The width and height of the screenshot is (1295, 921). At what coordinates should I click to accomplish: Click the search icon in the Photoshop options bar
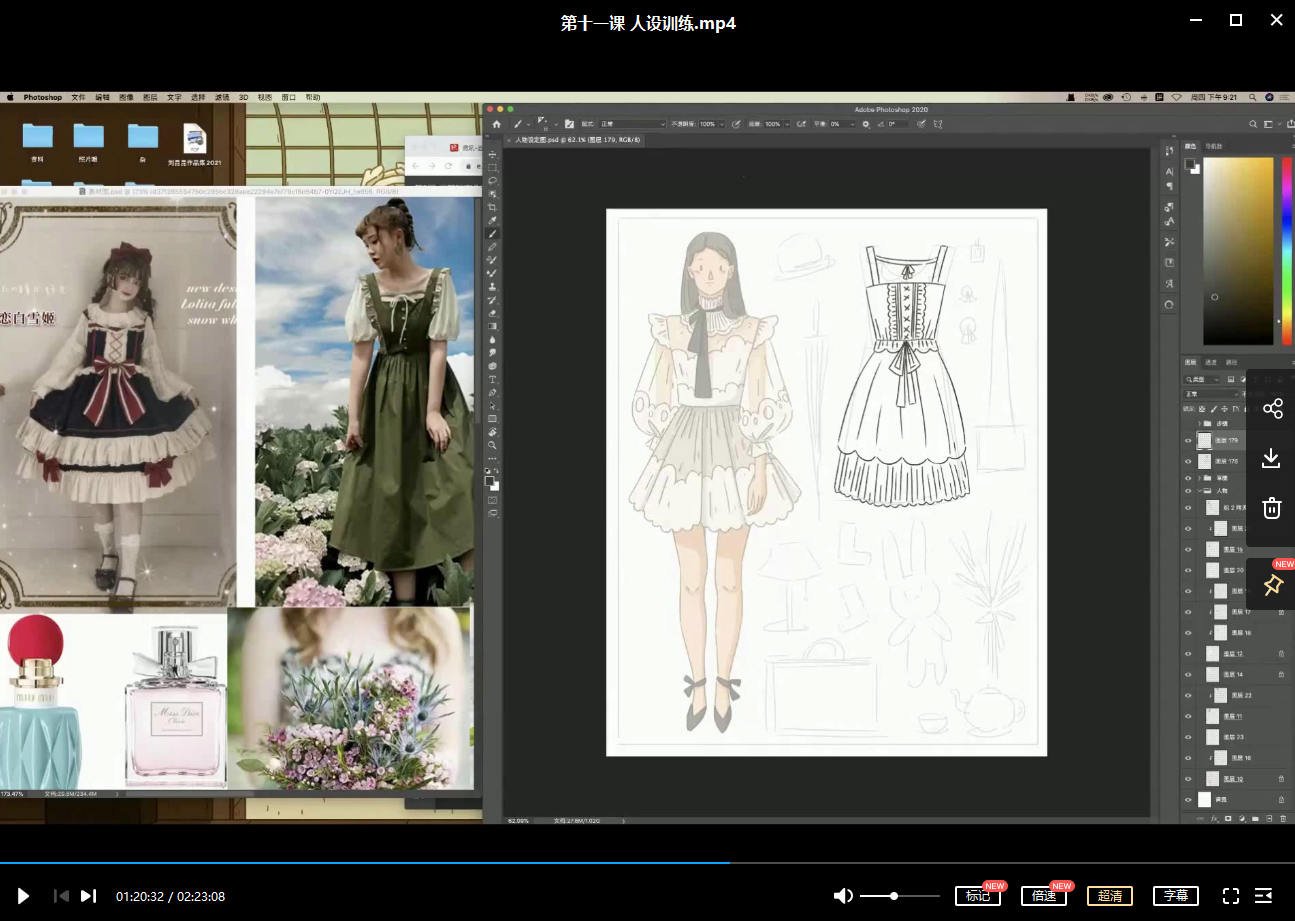[1251, 124]
